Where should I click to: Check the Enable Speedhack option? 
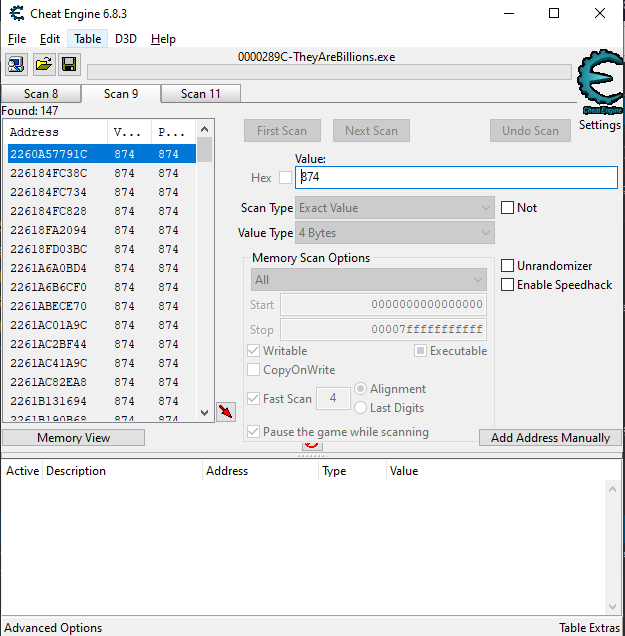(x=508, y=285)
